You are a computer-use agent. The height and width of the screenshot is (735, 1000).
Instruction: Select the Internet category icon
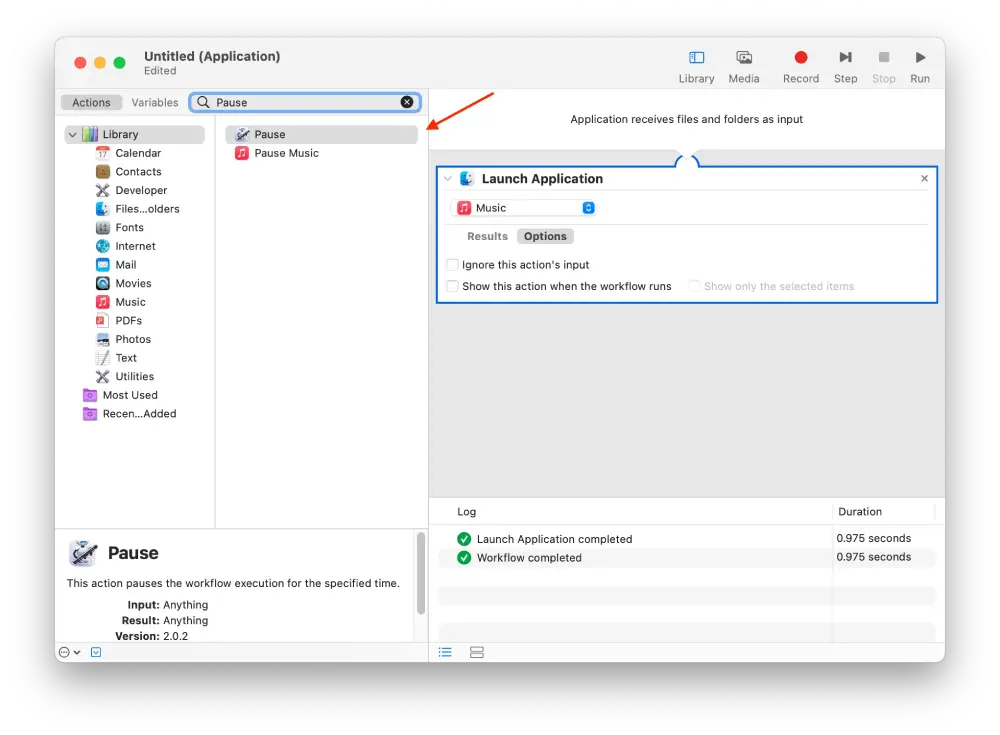click(x=103, y=246)
